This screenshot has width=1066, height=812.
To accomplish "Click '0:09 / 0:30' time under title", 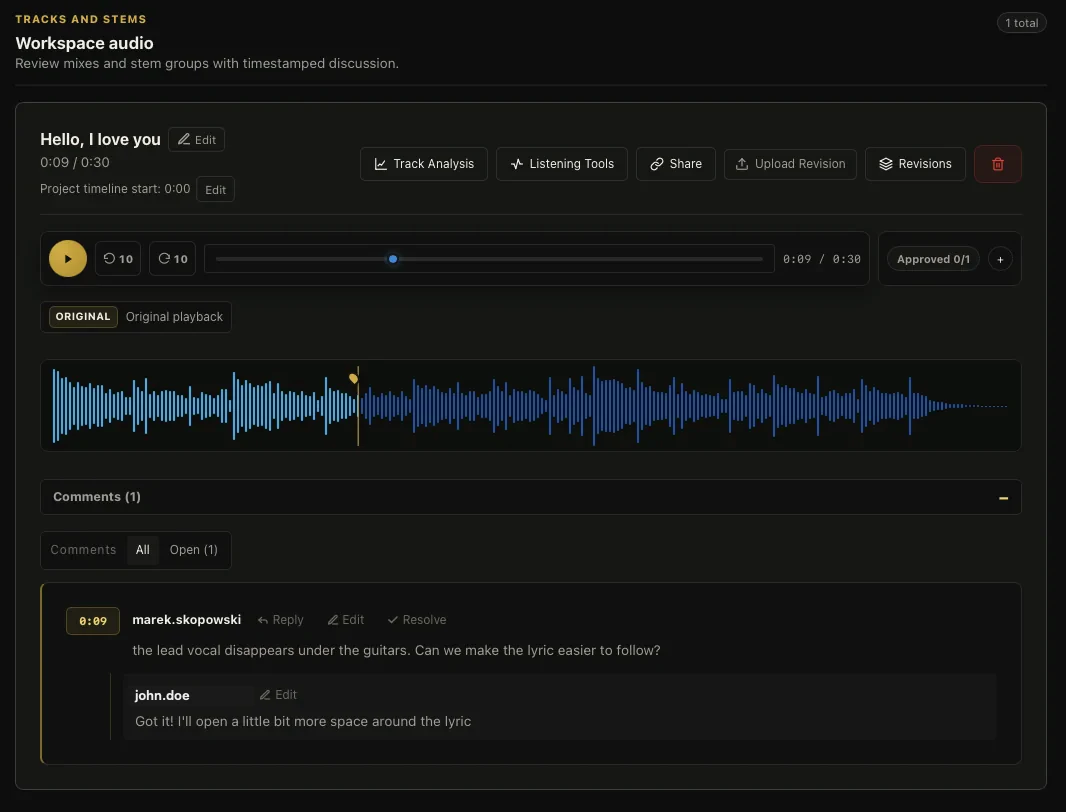I will tap(75, 163).
